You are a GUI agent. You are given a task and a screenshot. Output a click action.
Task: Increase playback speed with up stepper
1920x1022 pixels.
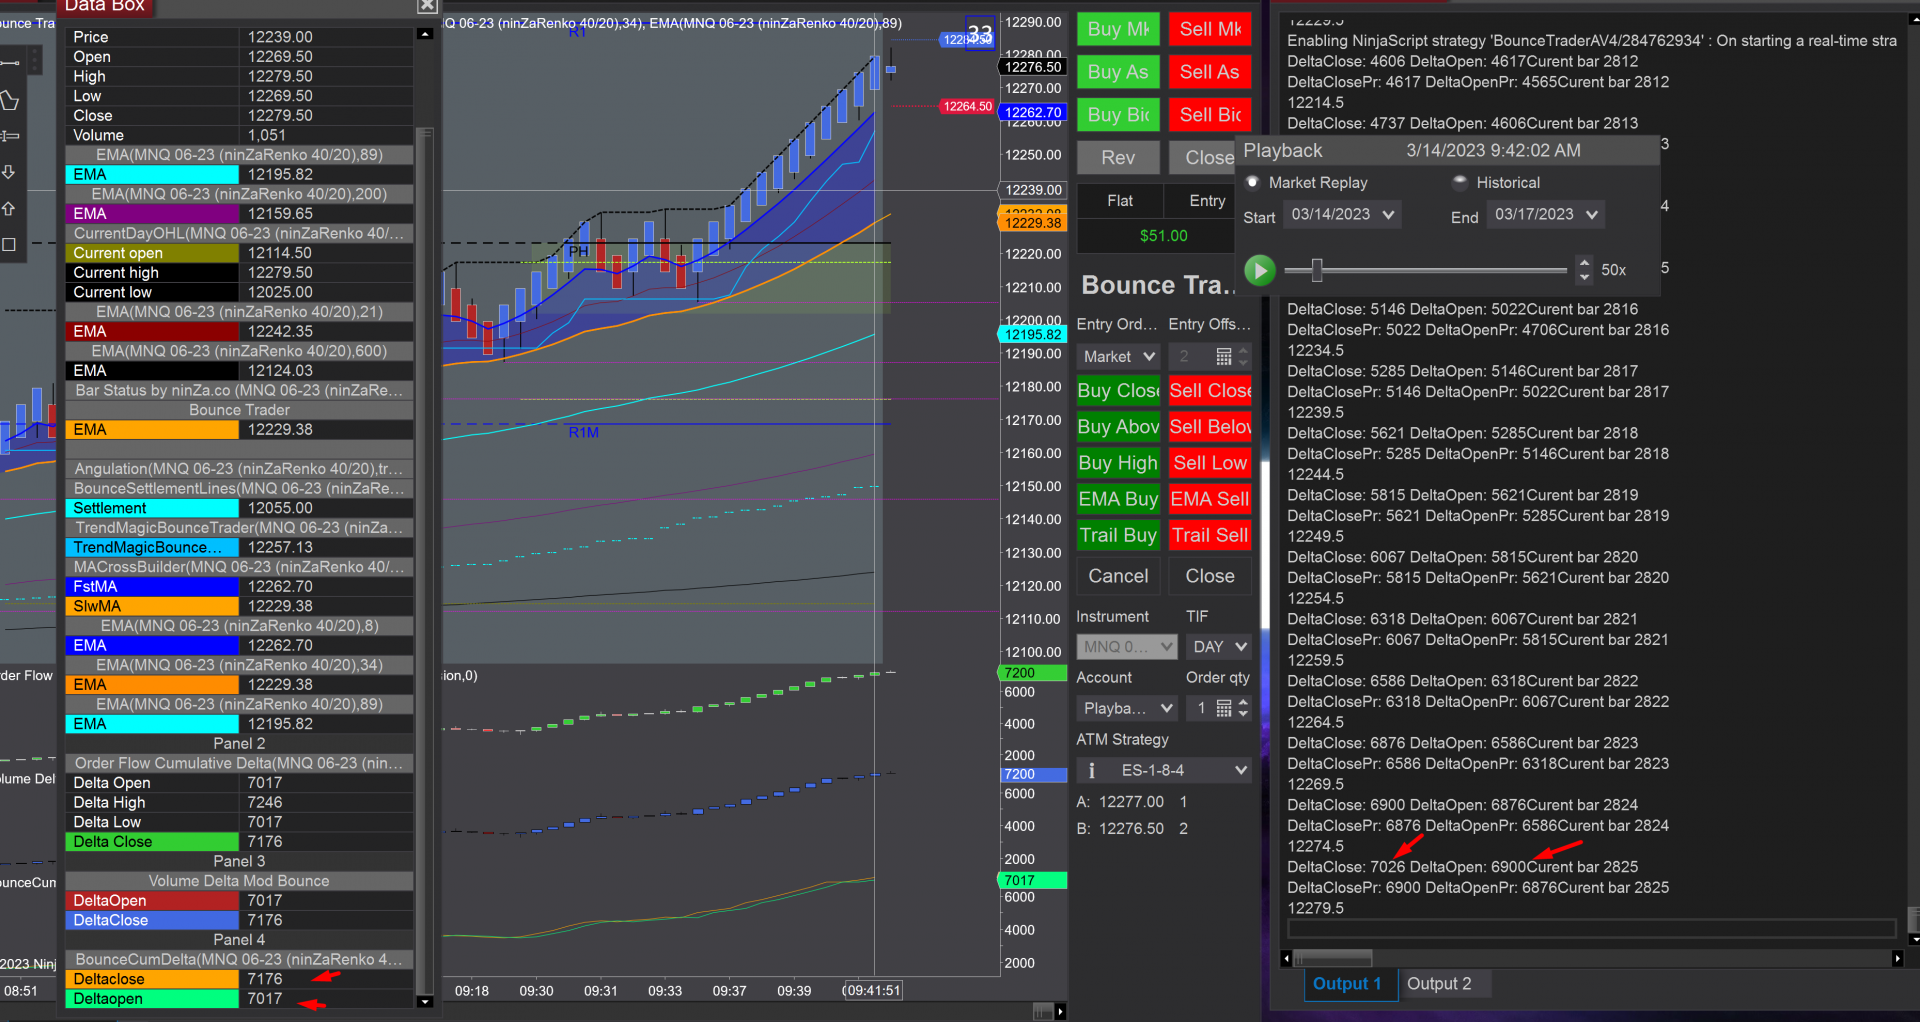pos(1584,264)
